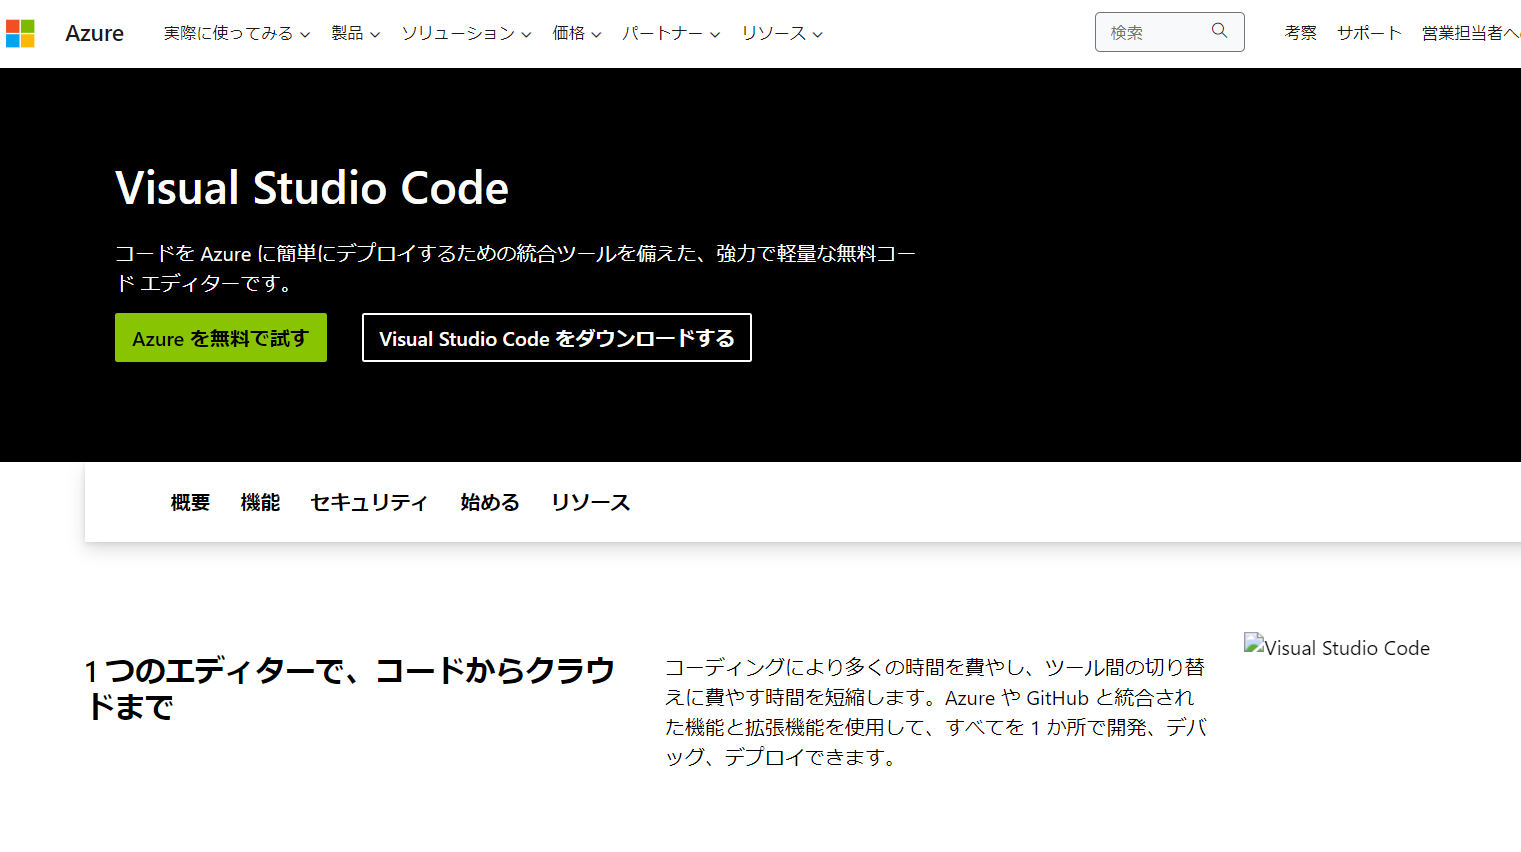Open the リソース tab in section navigation

click(x=591, y=502)
